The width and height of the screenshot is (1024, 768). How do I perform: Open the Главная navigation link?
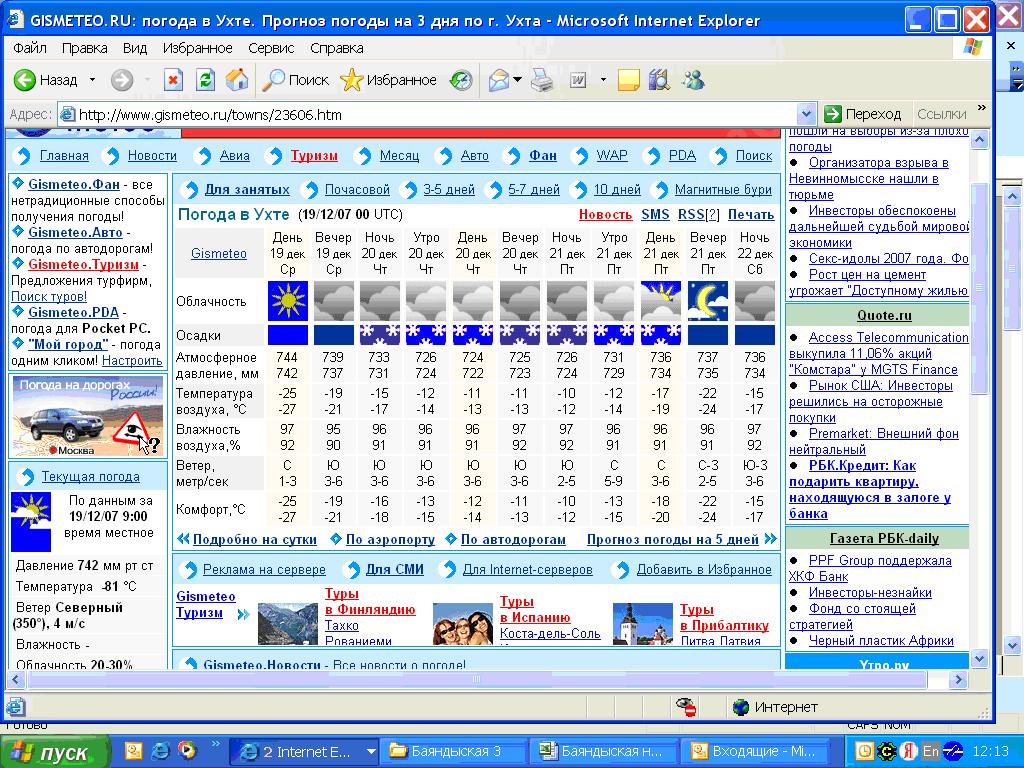tap(64, 155)
